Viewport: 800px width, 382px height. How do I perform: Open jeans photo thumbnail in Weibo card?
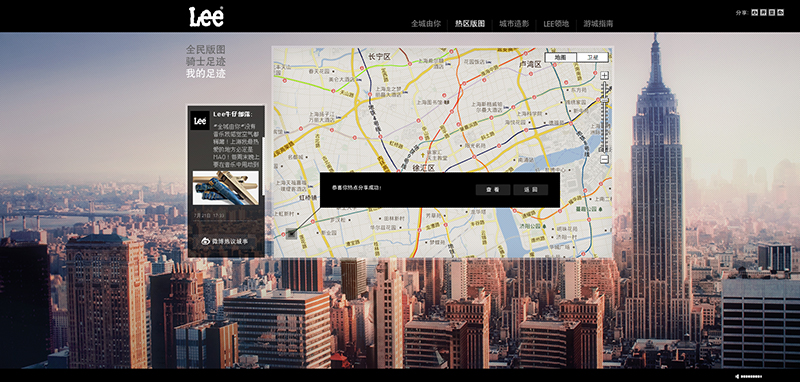click(x=226, y=188)
